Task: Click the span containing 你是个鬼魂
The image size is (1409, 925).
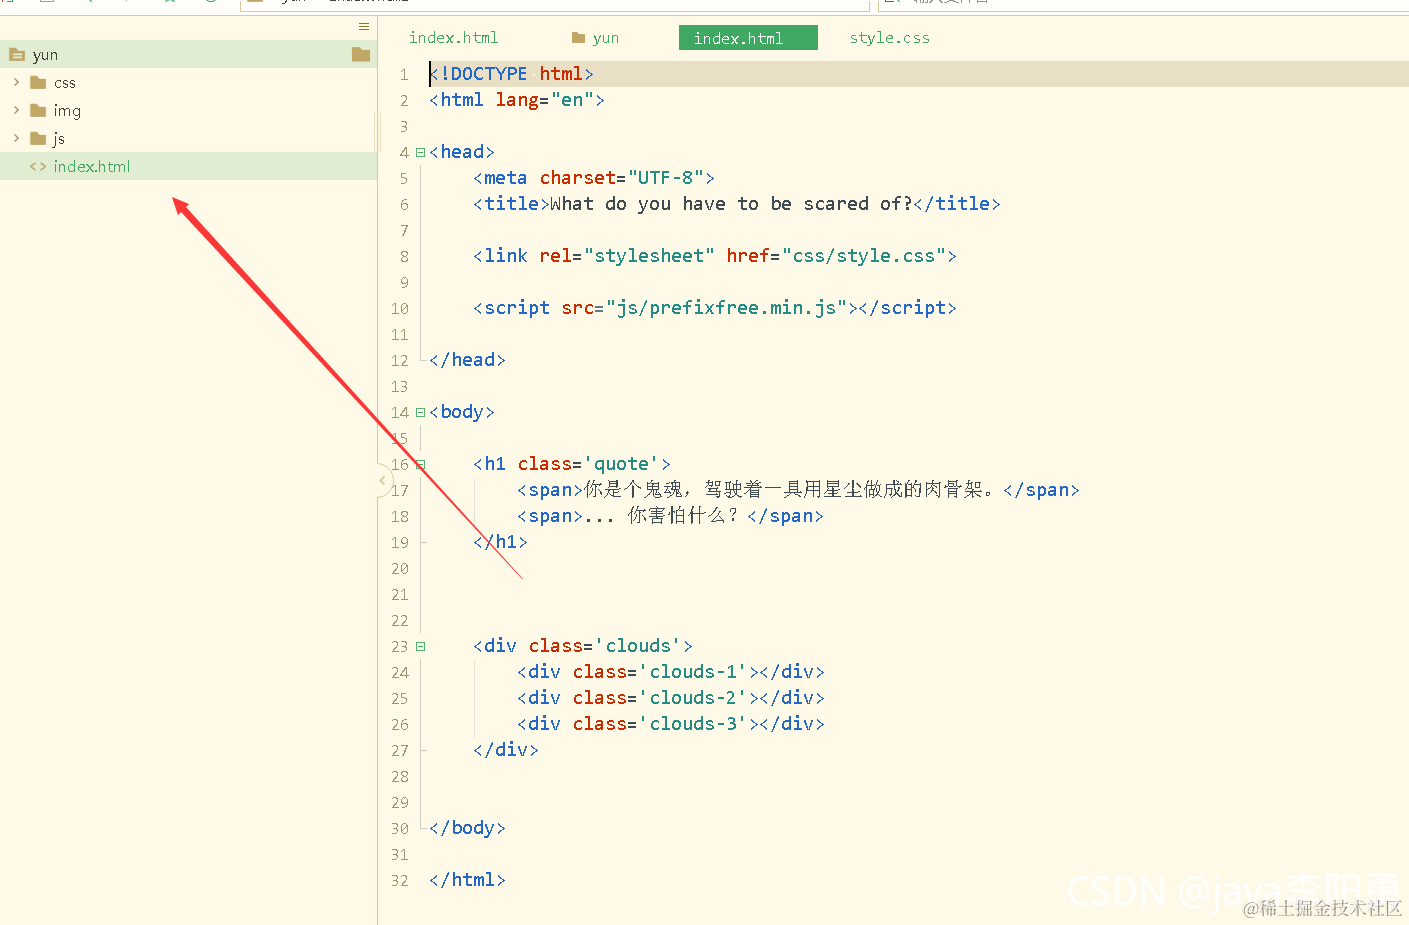Action: 798,490
